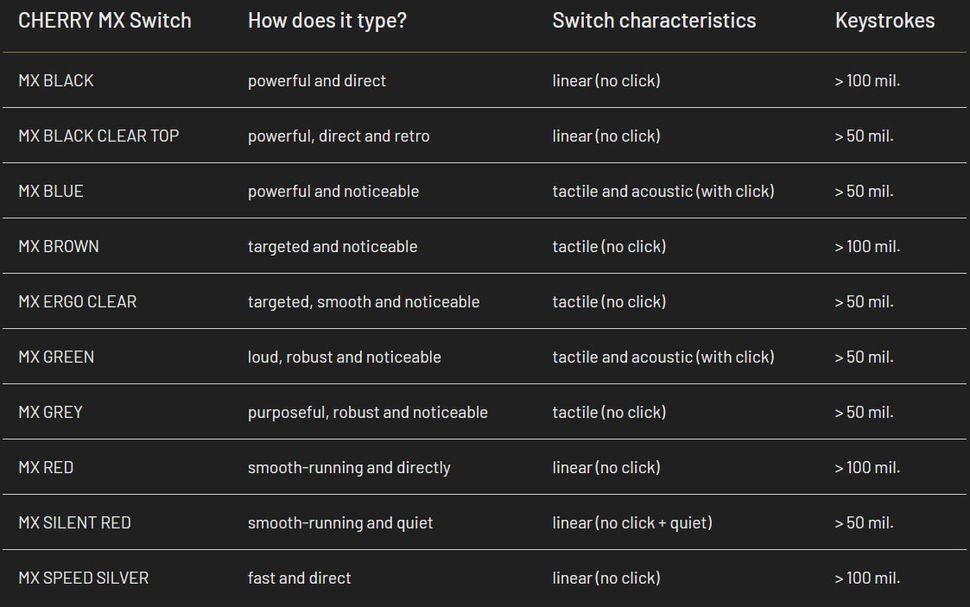Click 'targeted, smooth and noticeable' description
The height and width of the screenshot is (607, 970).
coord(364,302)
